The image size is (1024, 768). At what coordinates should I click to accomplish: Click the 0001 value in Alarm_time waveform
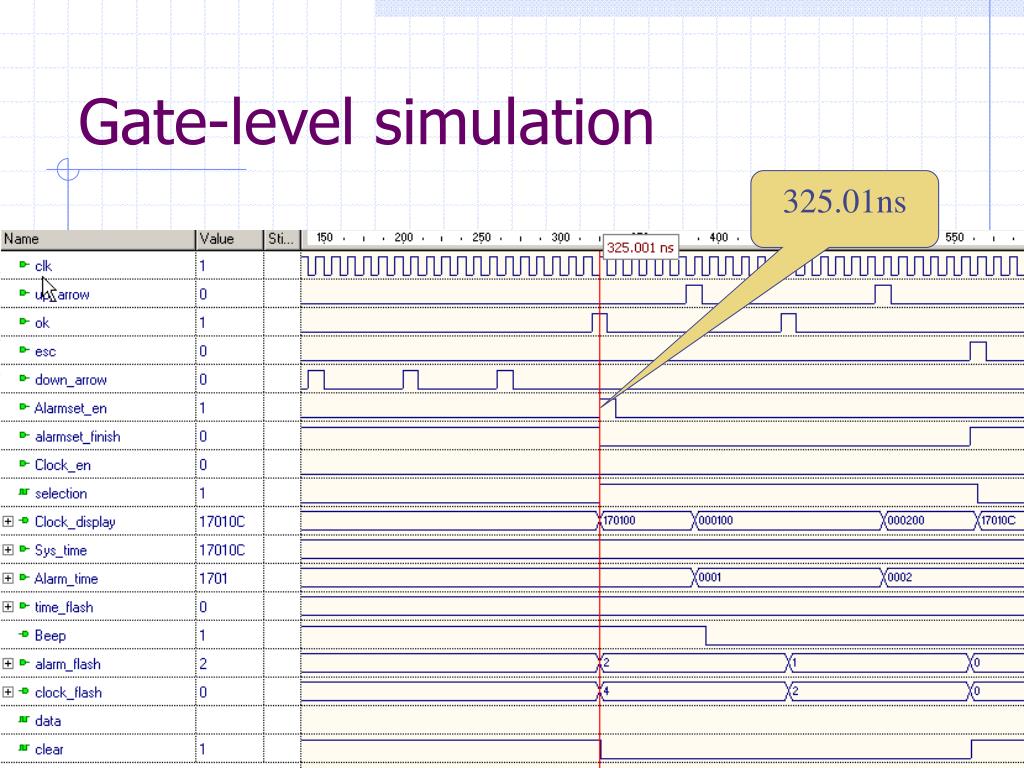click(710, 577)
